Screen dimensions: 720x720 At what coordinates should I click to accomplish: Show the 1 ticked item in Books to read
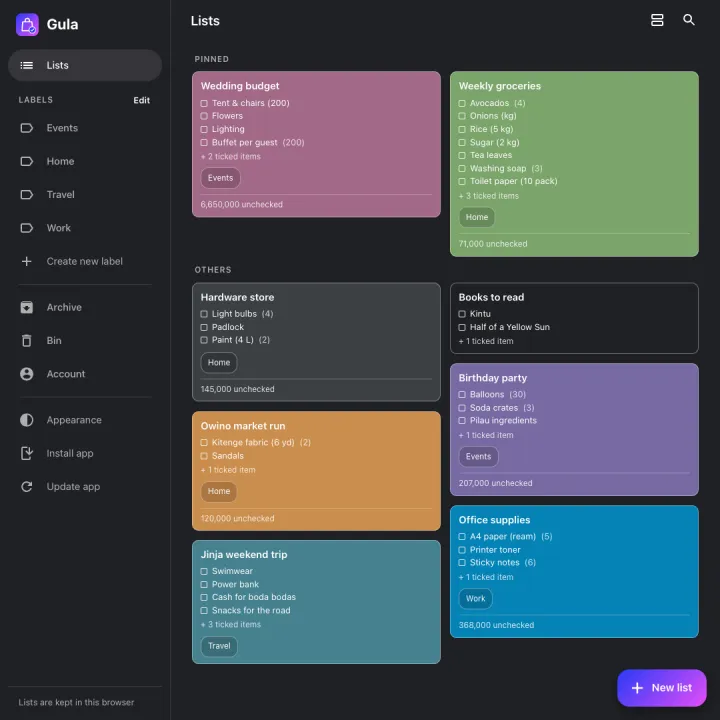click(486, 341)
